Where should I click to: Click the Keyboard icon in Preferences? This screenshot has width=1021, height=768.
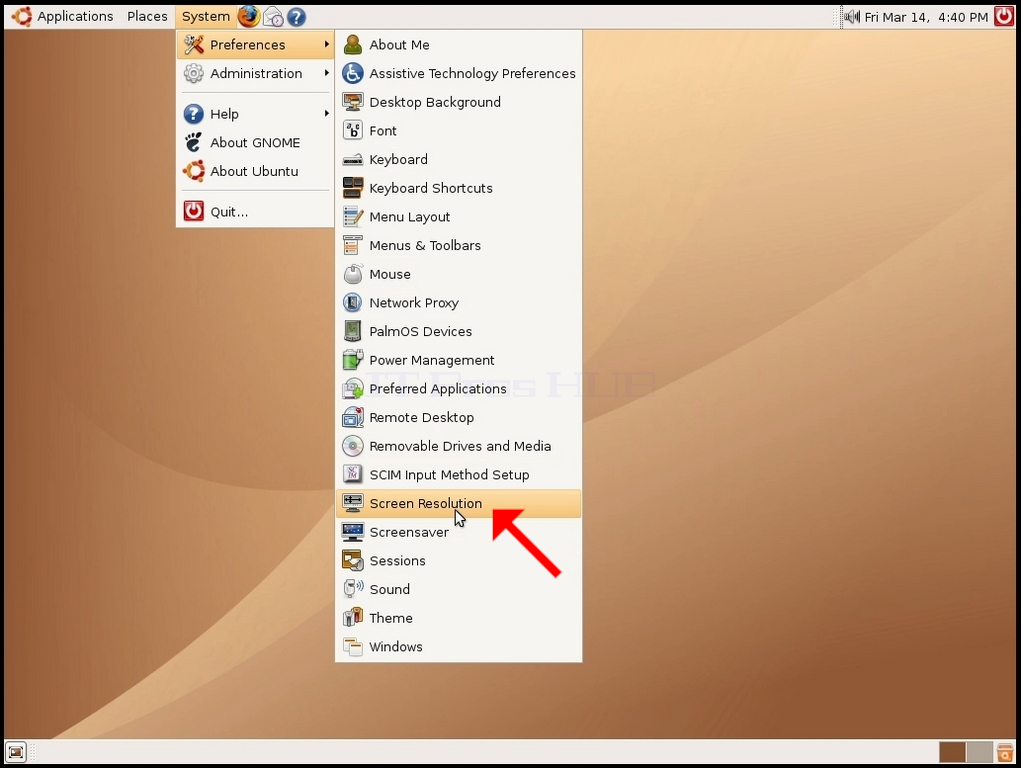coord(353,160)
